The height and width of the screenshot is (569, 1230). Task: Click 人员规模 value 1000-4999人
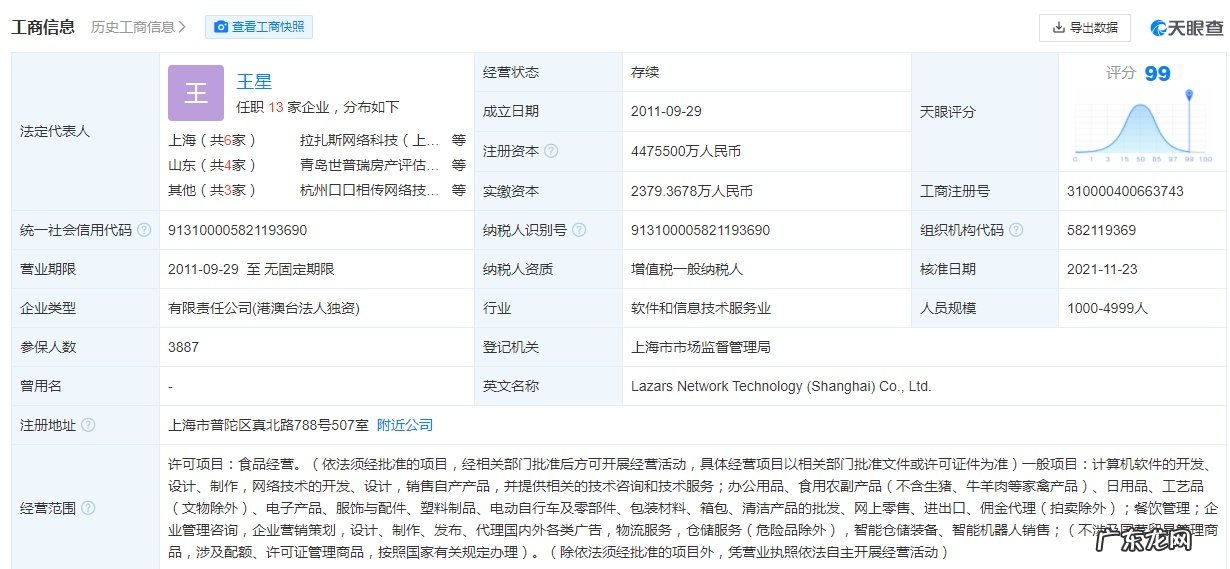[1107, 308]
